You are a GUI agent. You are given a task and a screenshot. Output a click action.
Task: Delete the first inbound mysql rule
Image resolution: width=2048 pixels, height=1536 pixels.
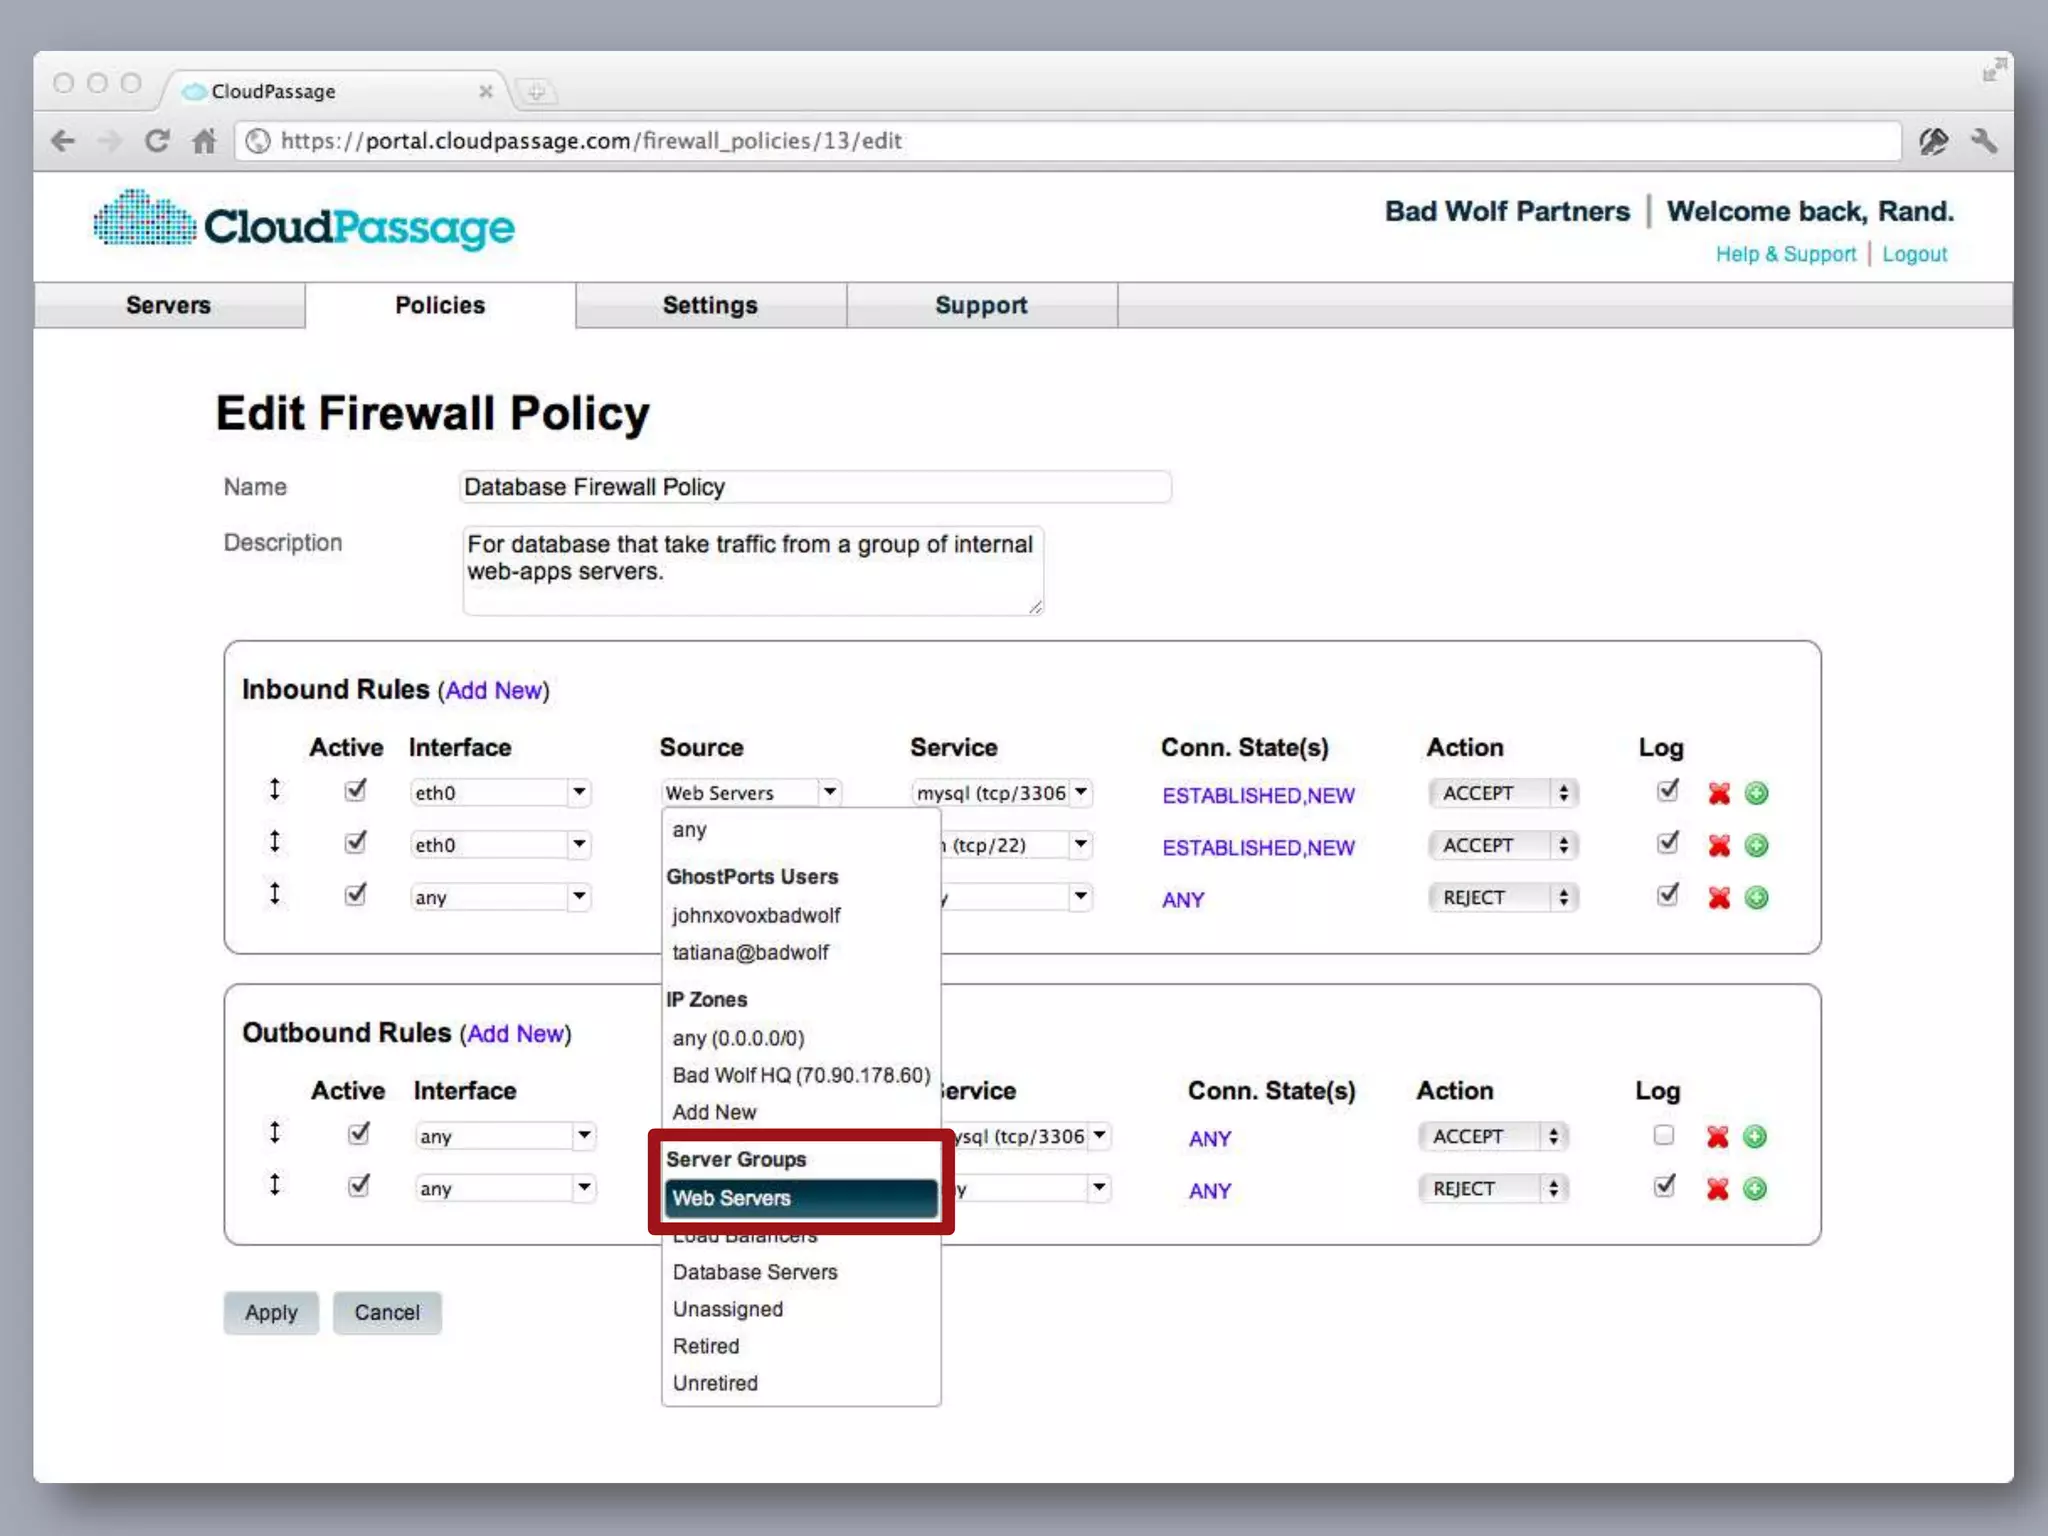(1718, 793)
